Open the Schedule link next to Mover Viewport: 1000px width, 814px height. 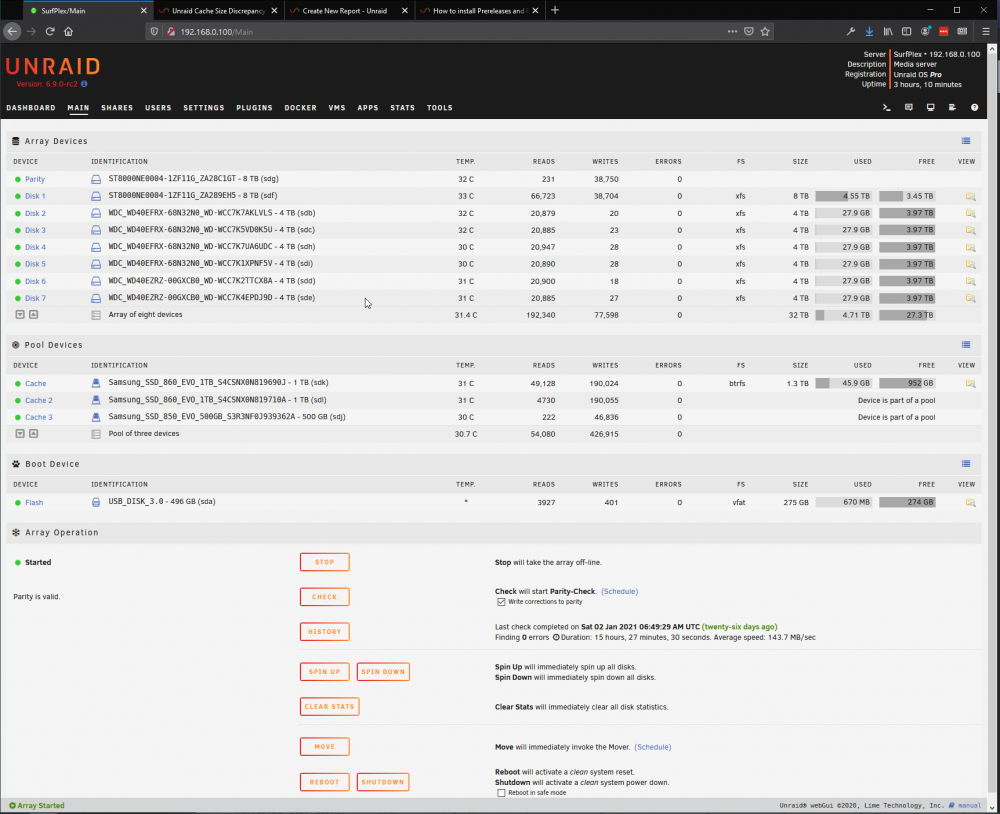[x=652, y=747]
